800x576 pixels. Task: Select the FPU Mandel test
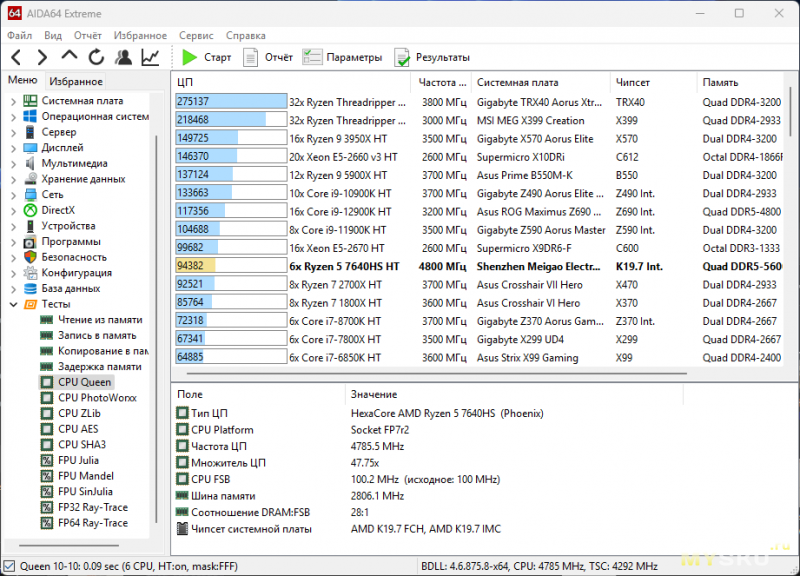pos(78,477)
